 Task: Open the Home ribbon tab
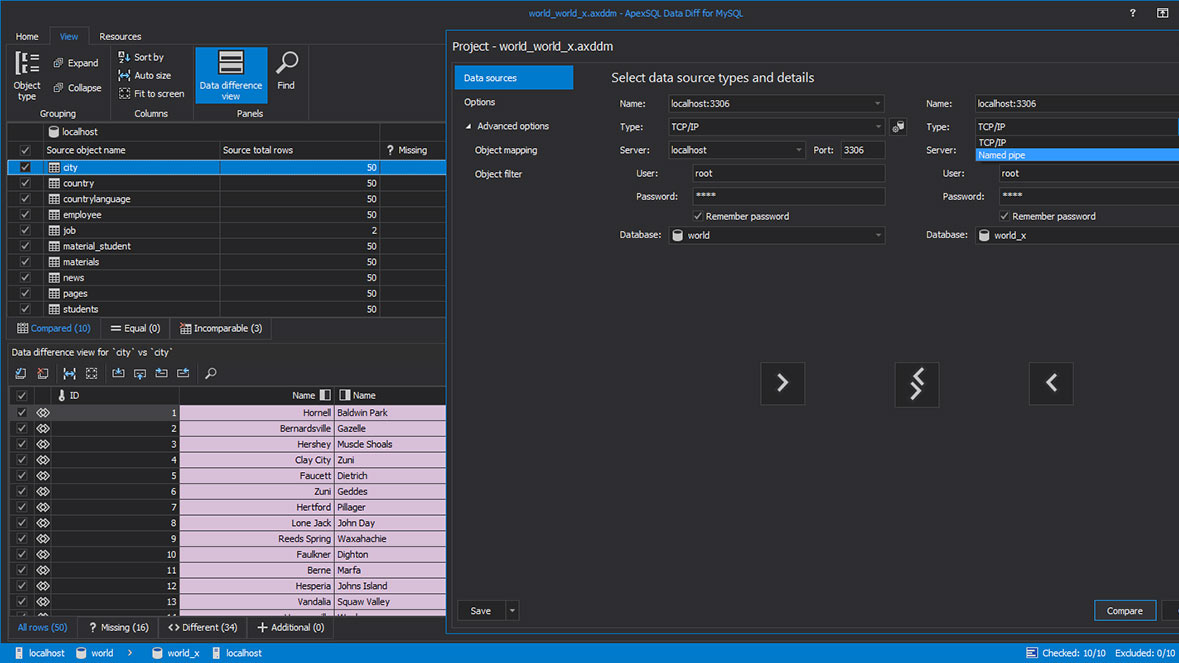(x=26, y=35)
